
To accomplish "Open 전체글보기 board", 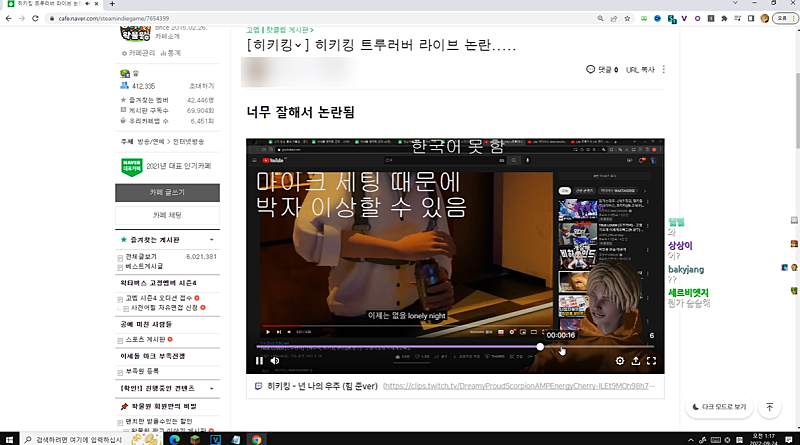I will click(x=141, y=257).
